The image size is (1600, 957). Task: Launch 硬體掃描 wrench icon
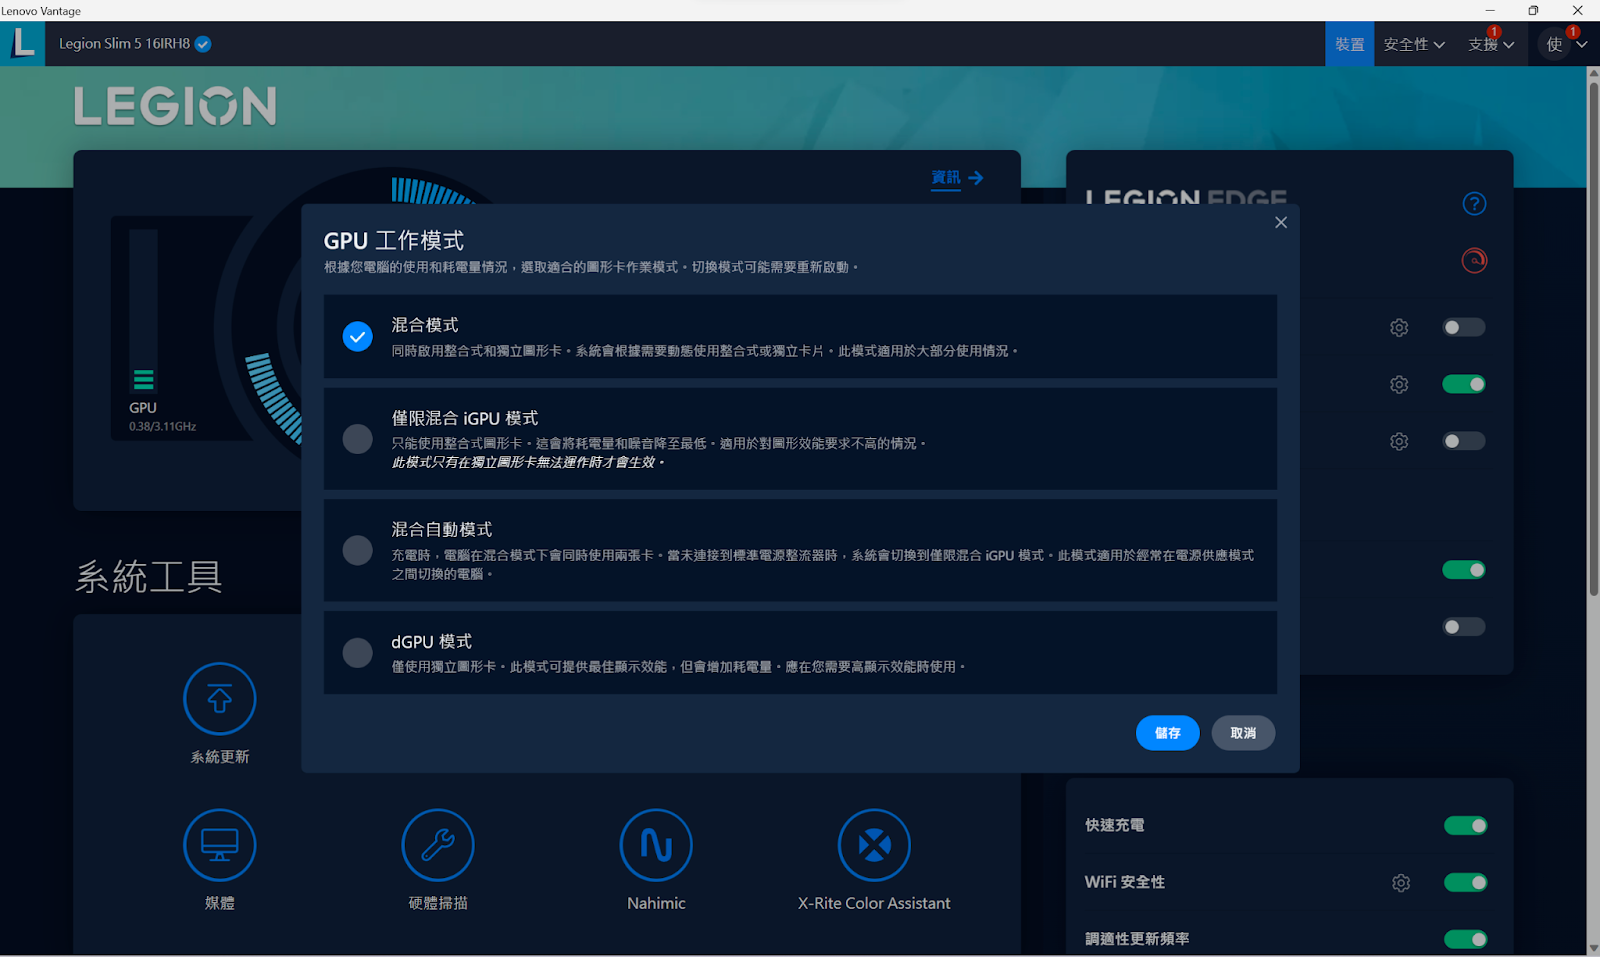pos(438,845)
